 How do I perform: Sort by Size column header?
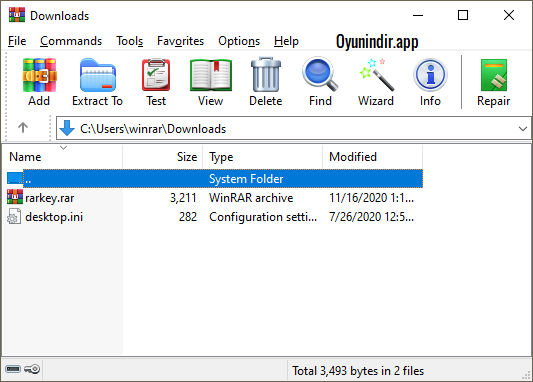(x=162, y=157)
